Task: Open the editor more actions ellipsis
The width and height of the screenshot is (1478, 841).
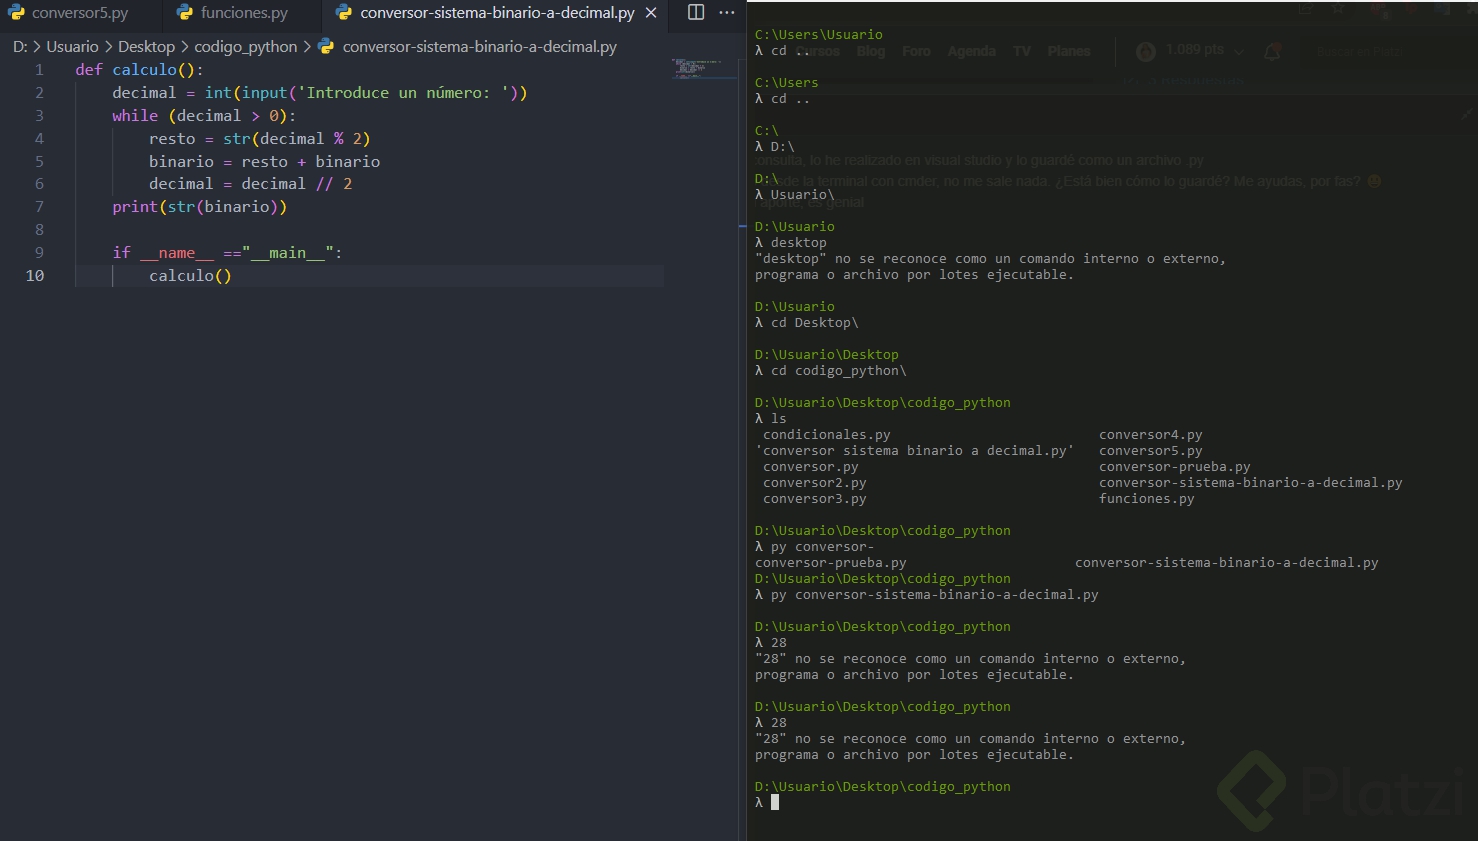Action: pyautogui.click(x=727, y=12)
